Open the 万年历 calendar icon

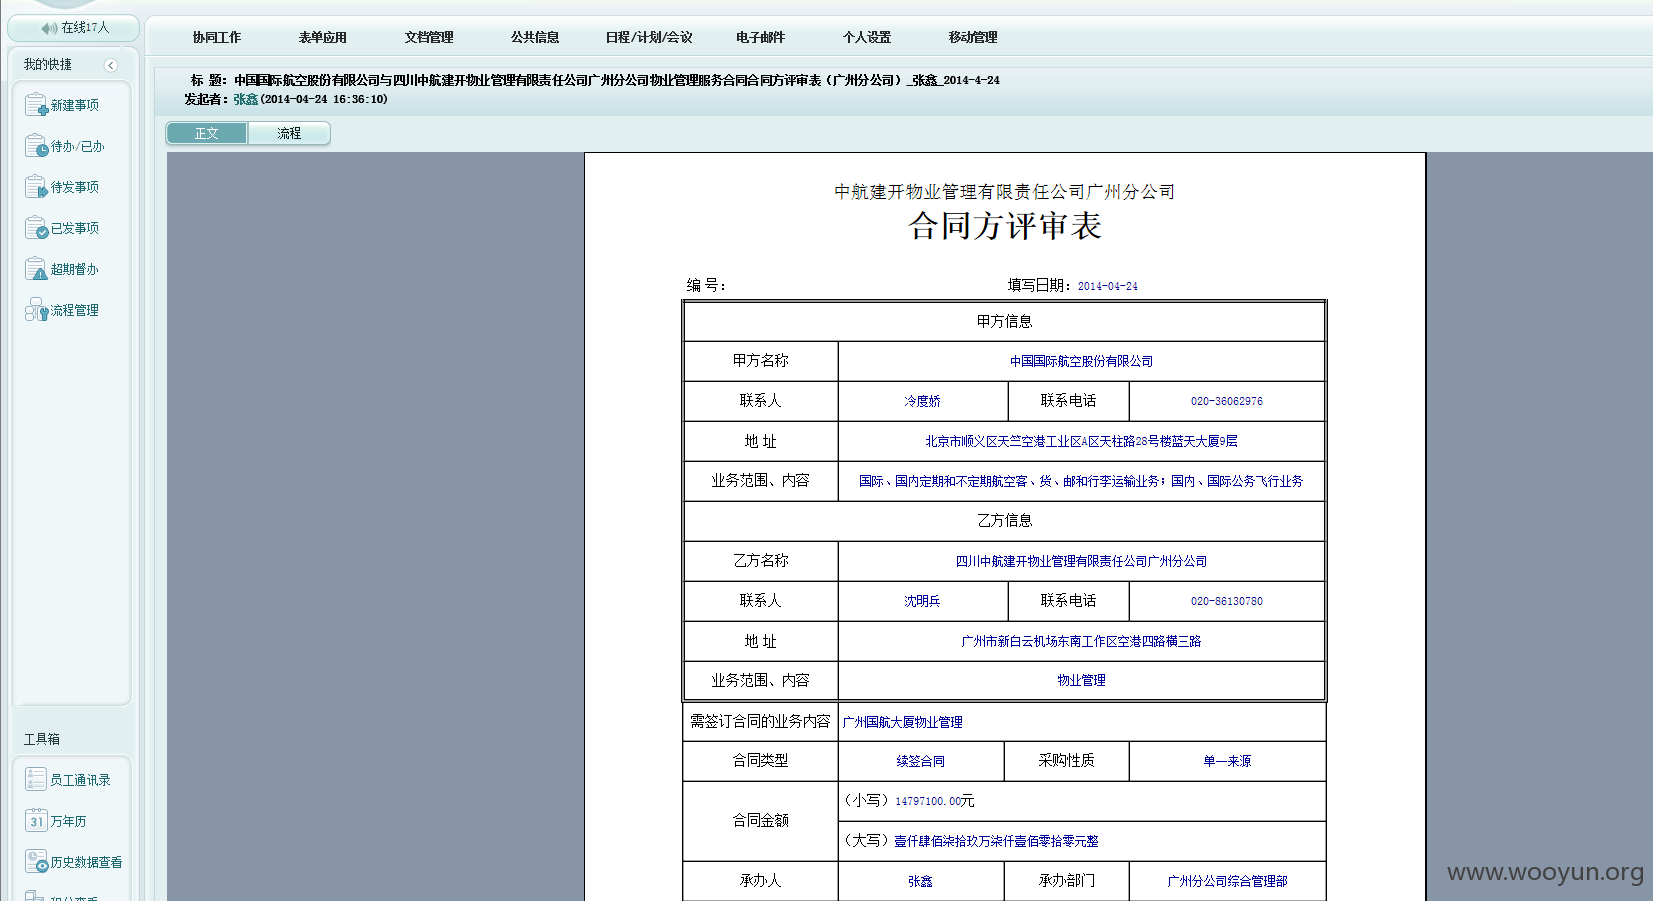36,821
